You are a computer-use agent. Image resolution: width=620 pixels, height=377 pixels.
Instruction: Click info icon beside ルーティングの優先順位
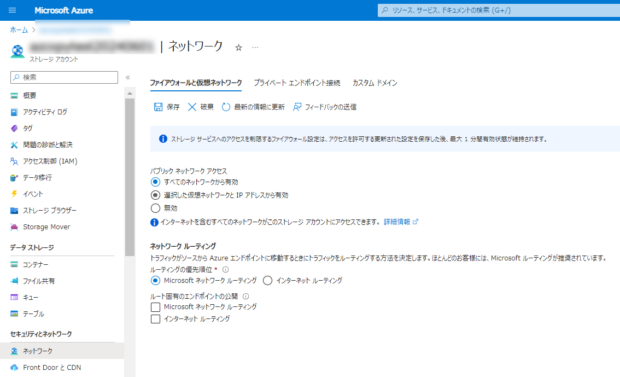pyautogui.click(x=225, y=270)
